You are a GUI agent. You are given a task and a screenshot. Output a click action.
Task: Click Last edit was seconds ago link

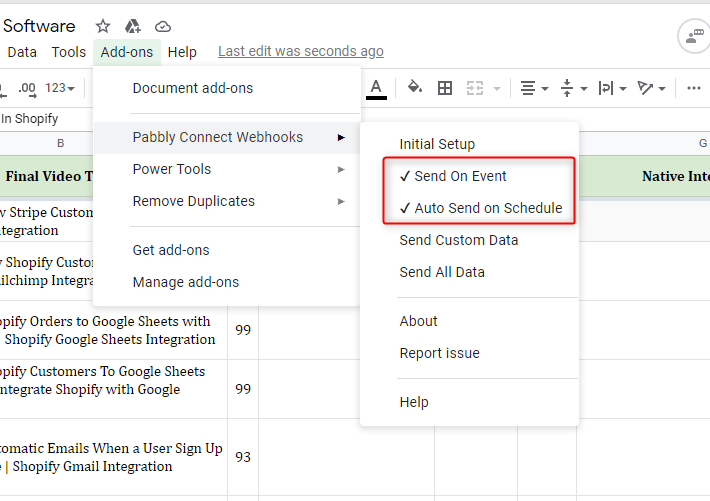coord(301,51)
